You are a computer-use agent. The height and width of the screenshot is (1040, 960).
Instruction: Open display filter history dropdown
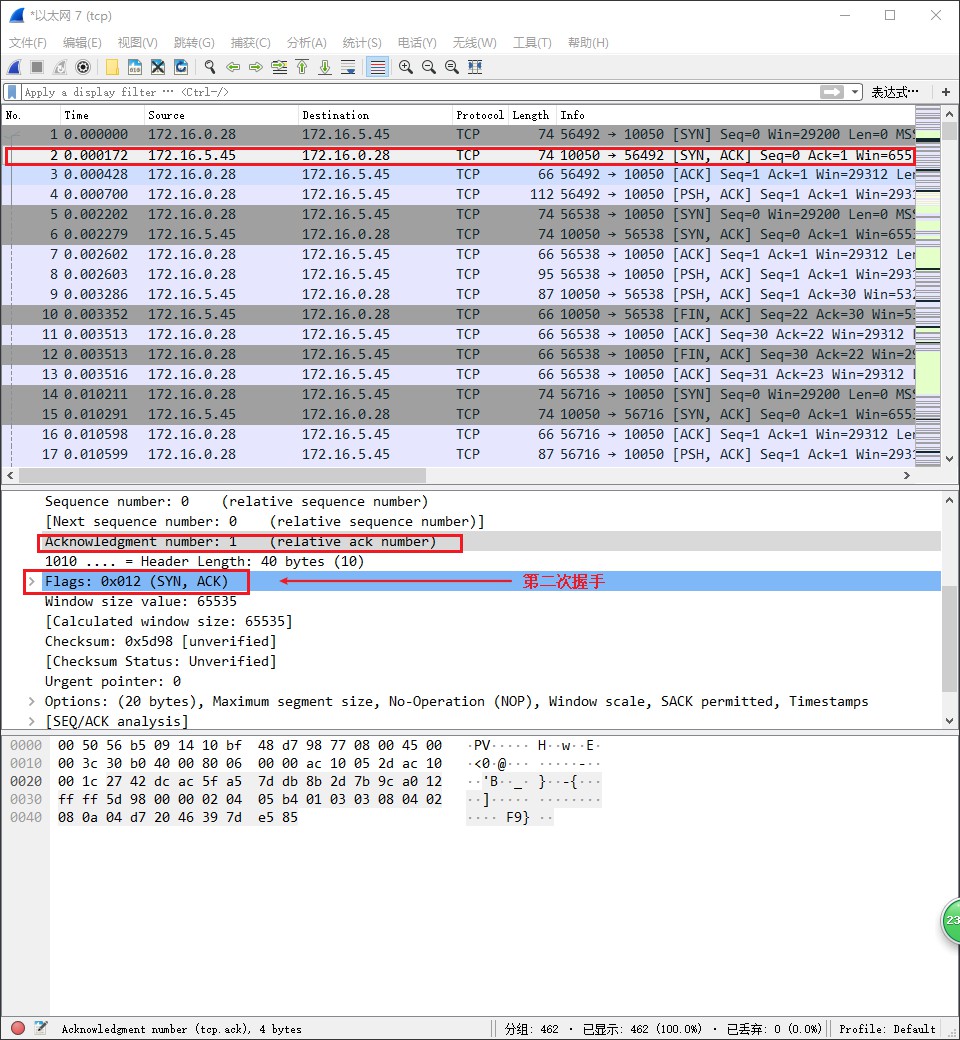855,92
